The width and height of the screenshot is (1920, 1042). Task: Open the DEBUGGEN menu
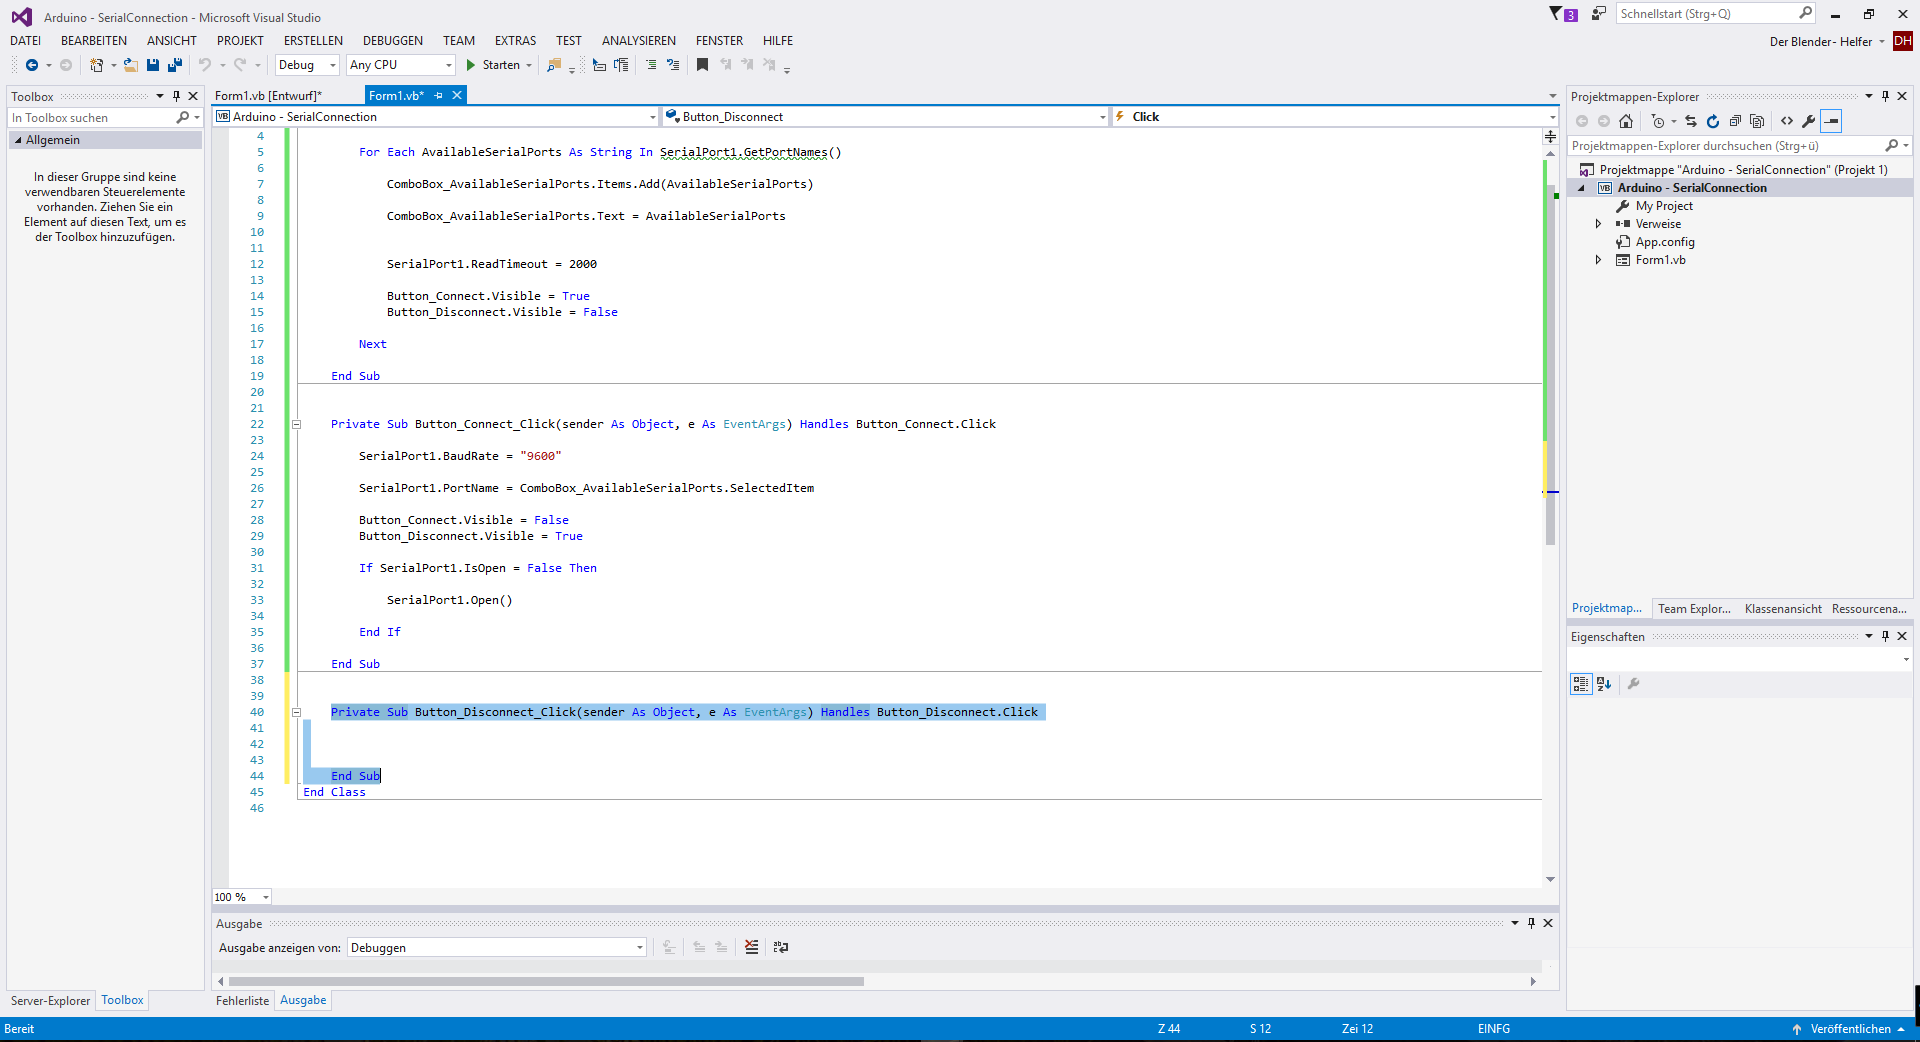click(x=393, y=40)
